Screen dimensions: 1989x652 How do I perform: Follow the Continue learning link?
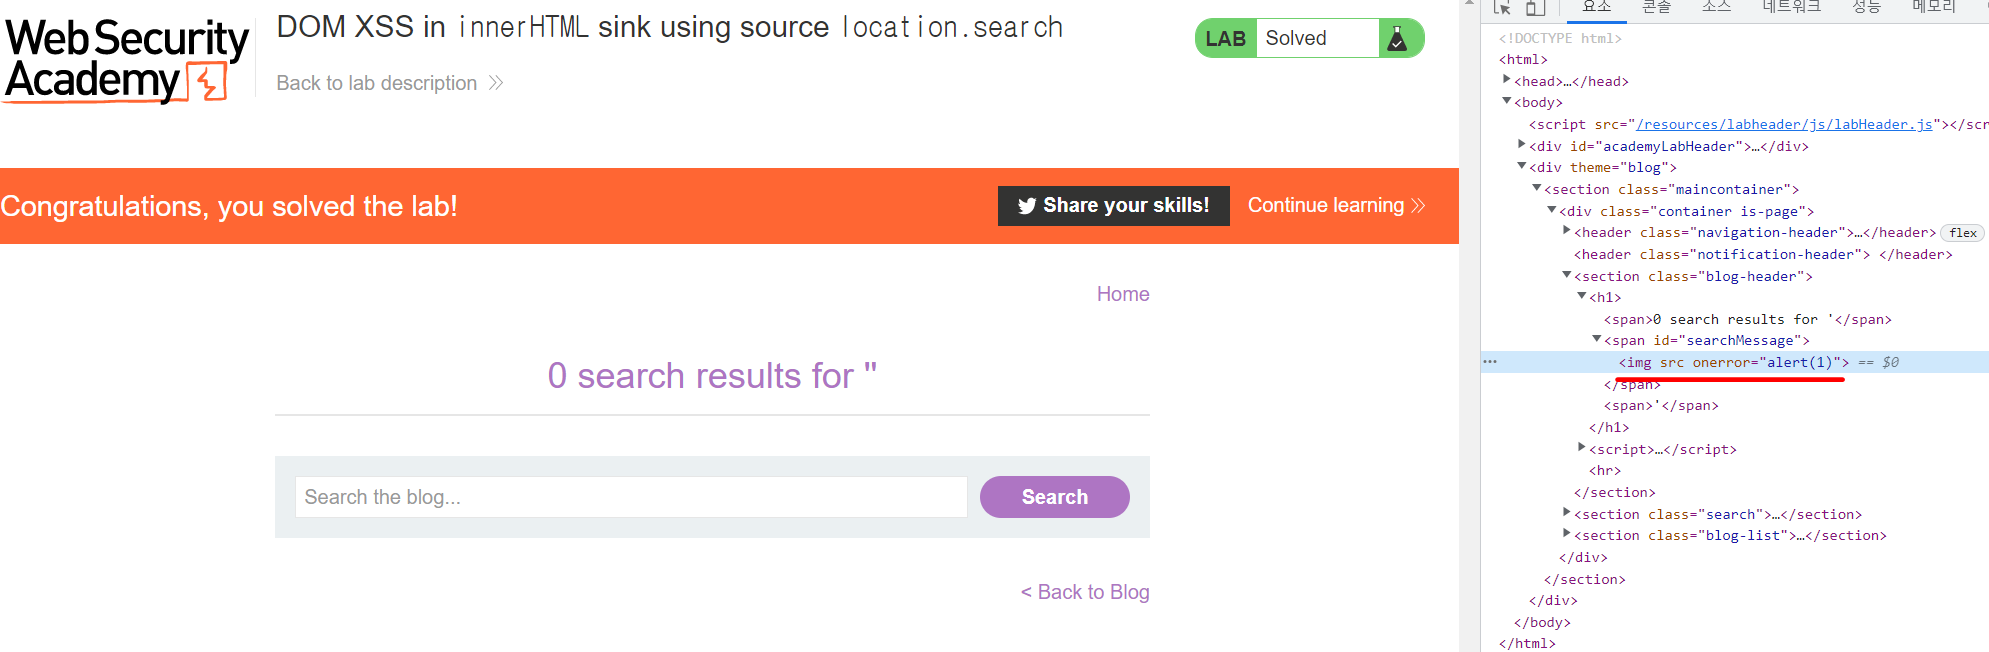click(1336, 206)
